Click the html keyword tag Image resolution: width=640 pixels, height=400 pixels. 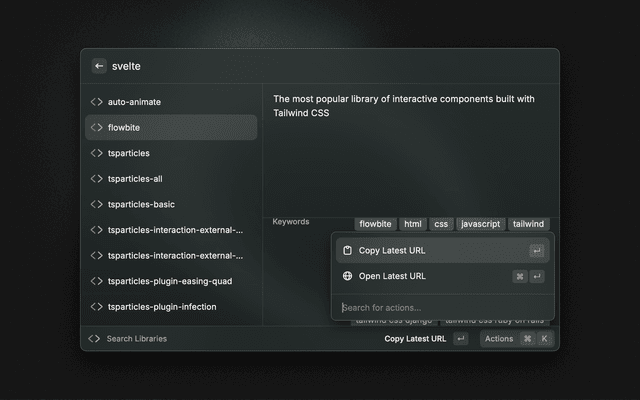click(412, 224)
